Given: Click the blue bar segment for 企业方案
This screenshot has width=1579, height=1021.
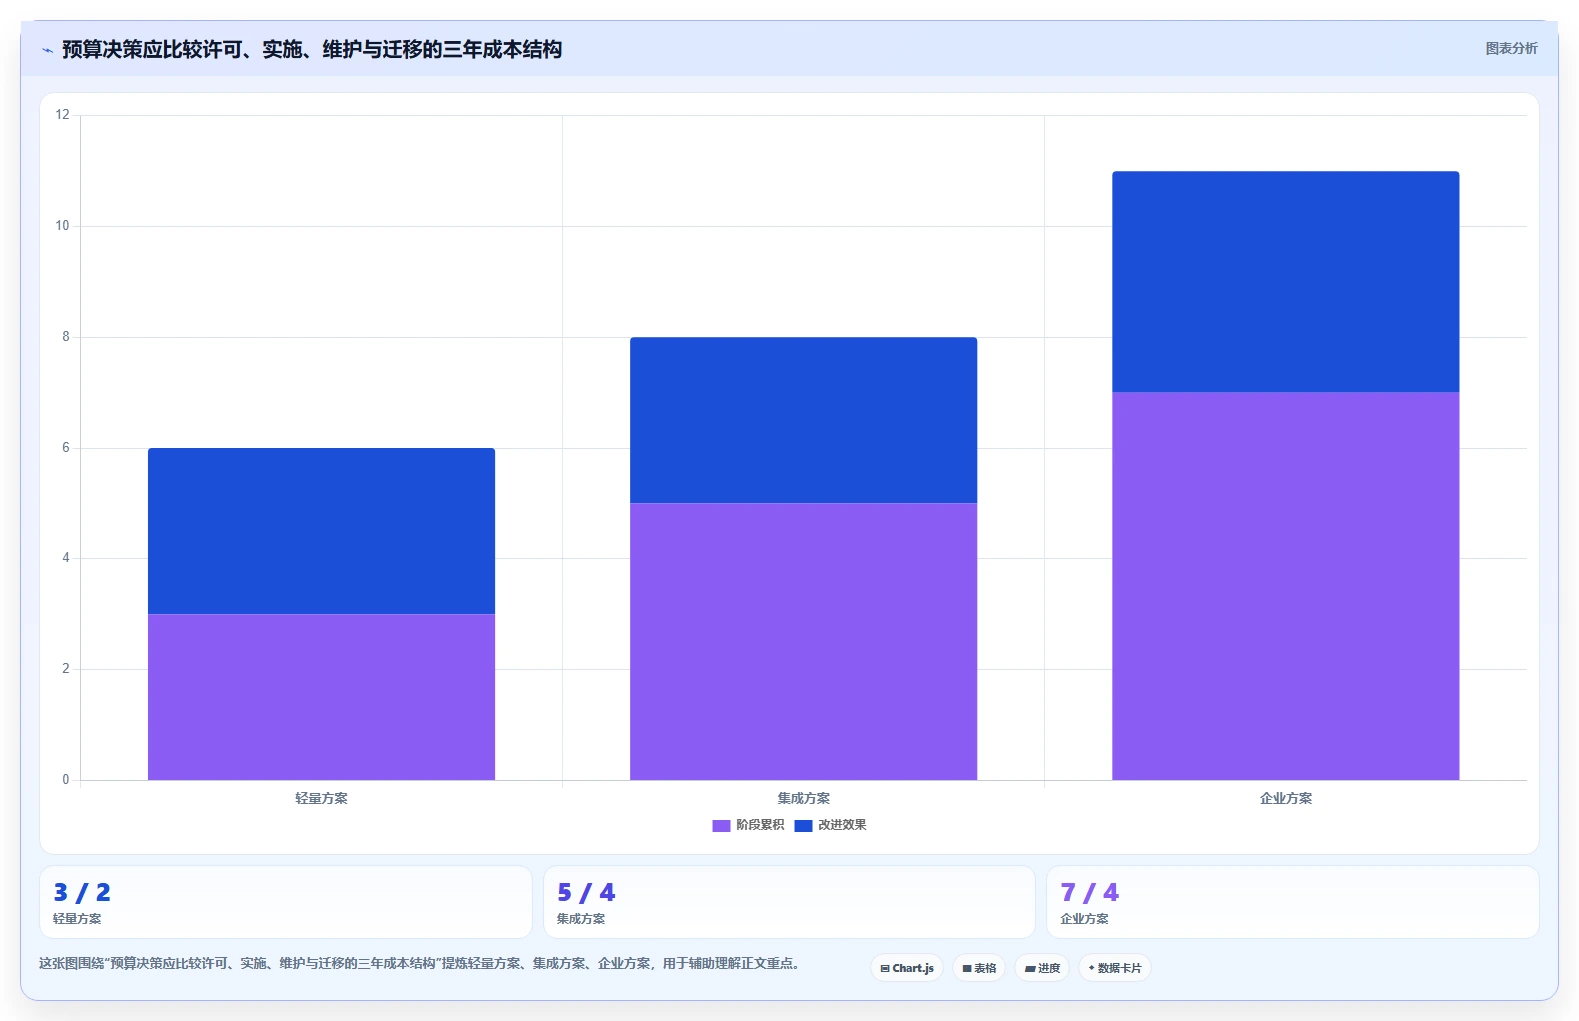Looking at the screenshot, I should pos(1285,281).
